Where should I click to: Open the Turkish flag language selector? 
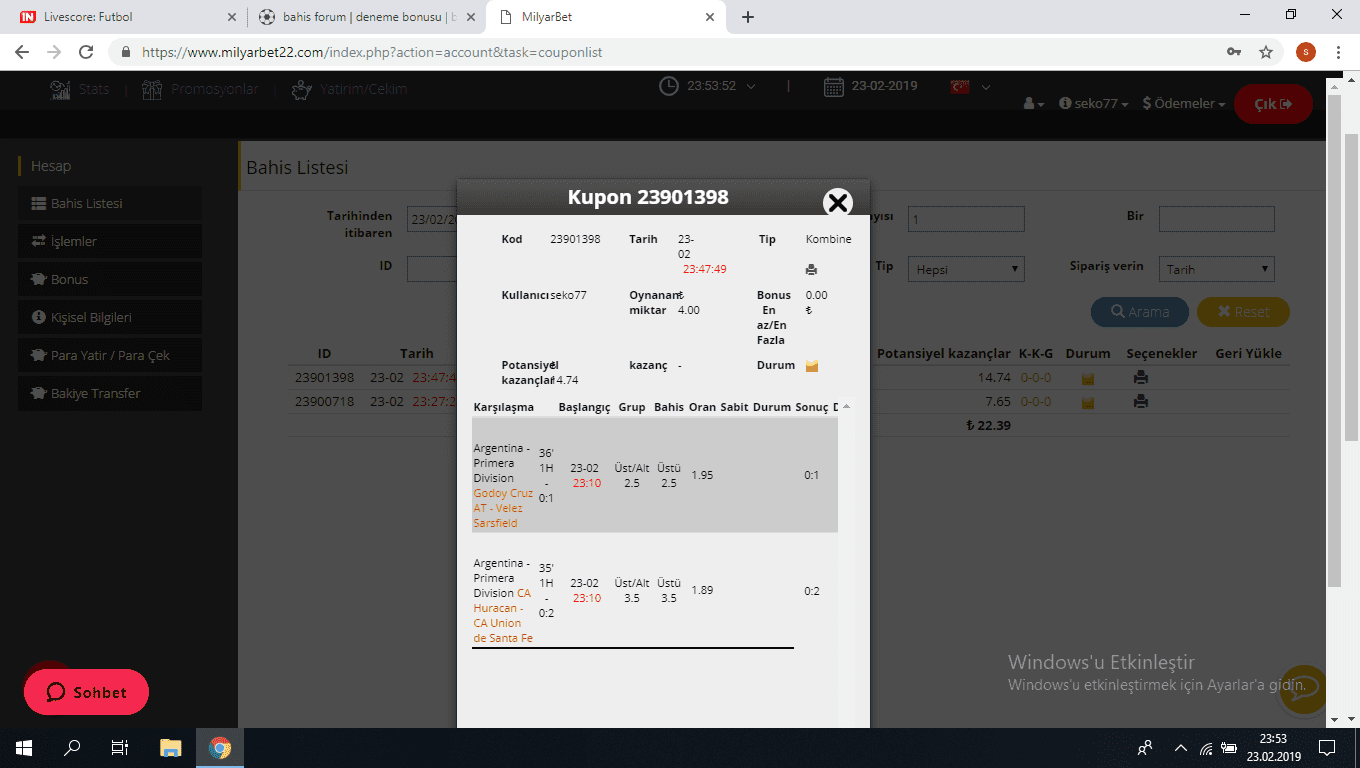(x=970, y=86)
